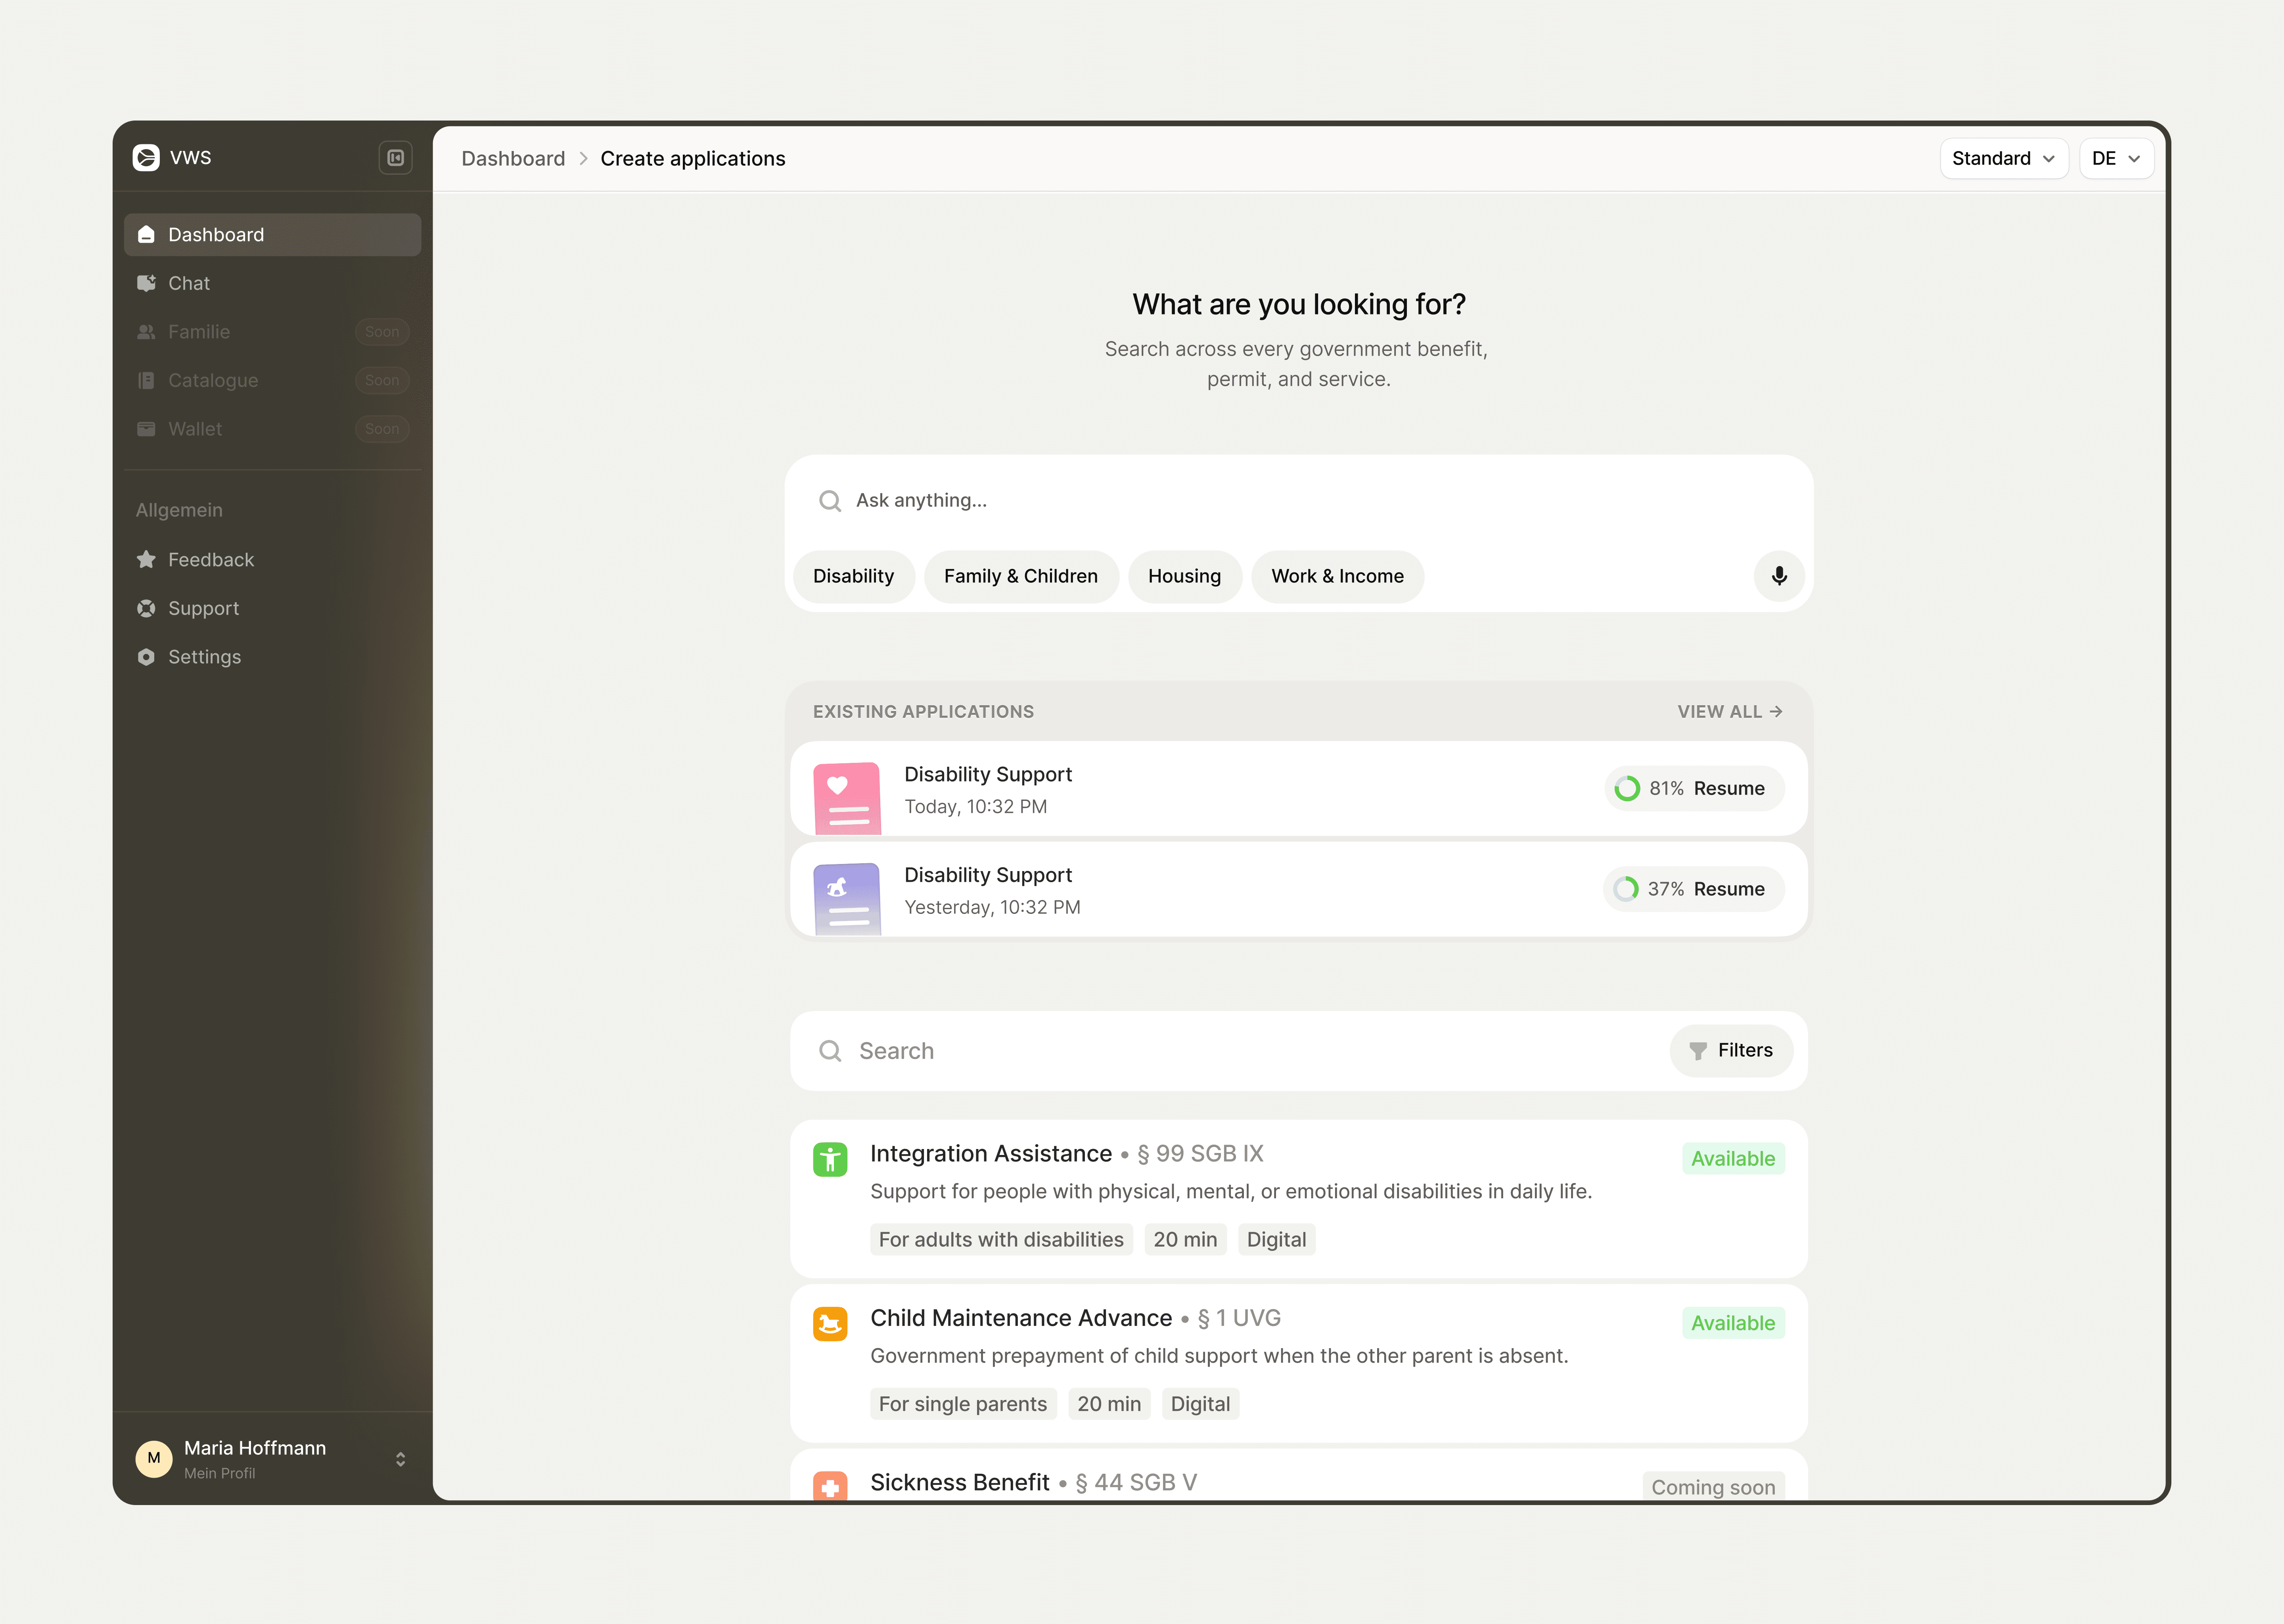
Task: Collapse the sidebar with the panel icon
Action: (x=395, y=158)
